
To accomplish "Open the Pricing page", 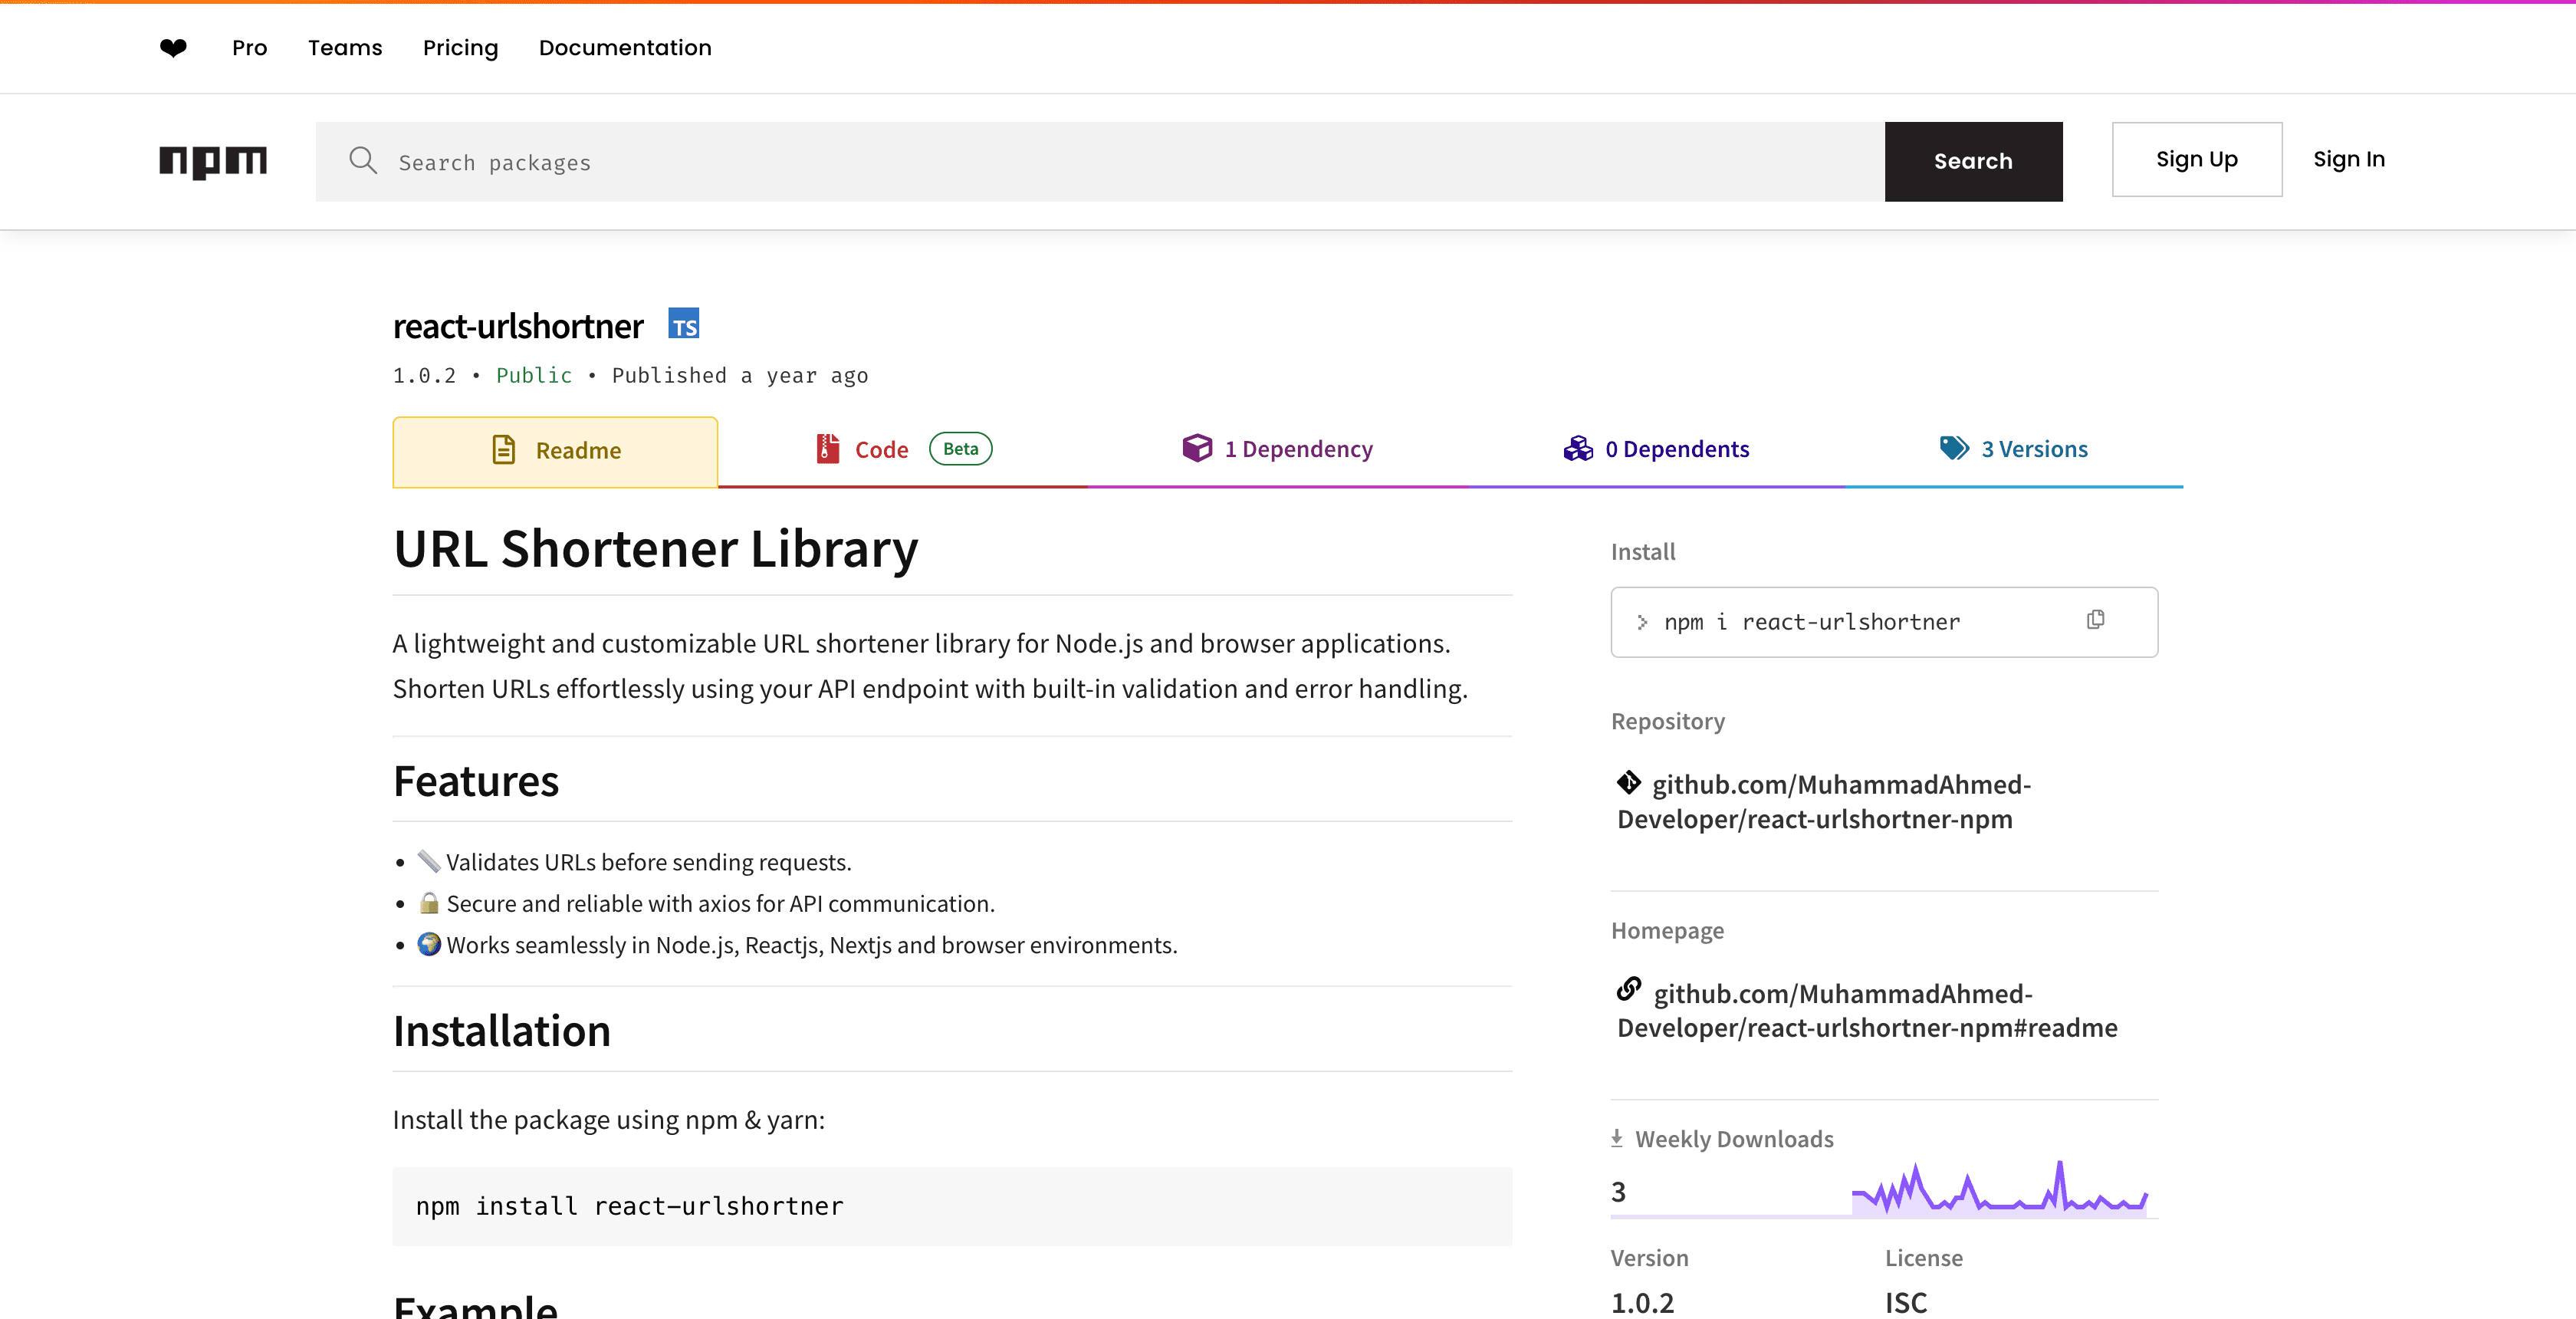I will [460, 47].
